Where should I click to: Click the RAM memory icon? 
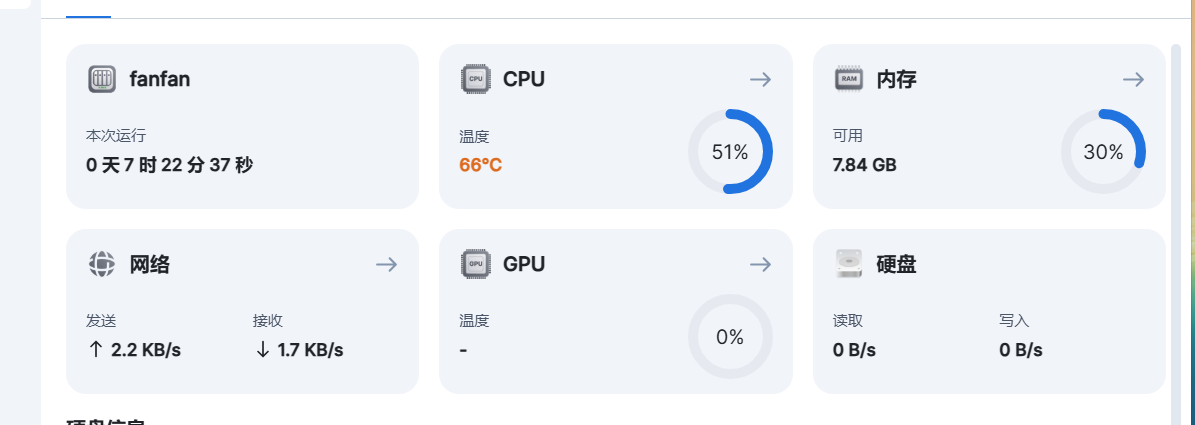pyautogui.click(x=849, y=79)
